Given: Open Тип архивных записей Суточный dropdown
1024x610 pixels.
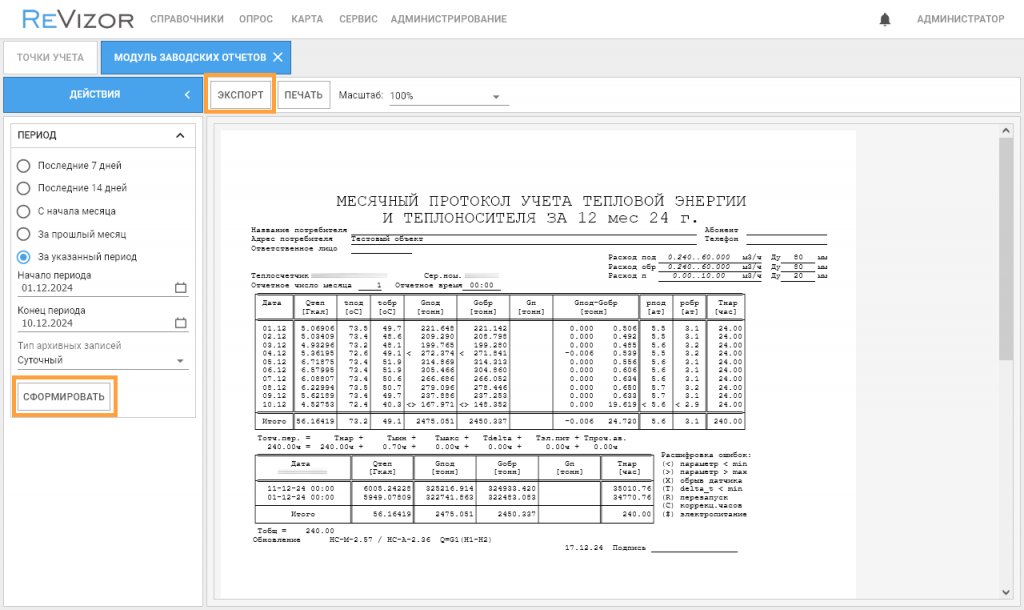Looking at the screenshot, I should tap(103, 361).
